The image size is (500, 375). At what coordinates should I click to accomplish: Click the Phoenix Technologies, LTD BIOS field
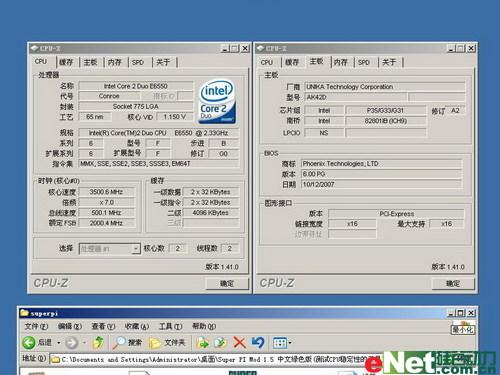coord(382,164)
